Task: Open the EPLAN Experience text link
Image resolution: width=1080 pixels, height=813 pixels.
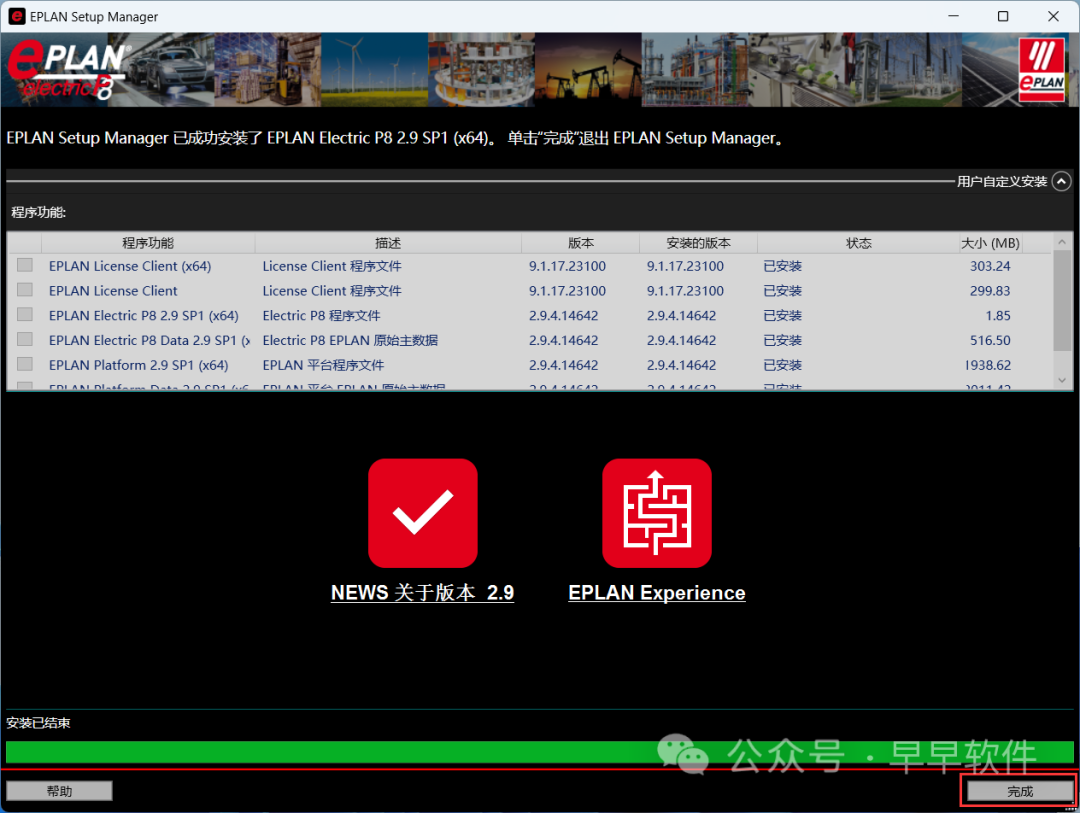Action: point(656,593)
